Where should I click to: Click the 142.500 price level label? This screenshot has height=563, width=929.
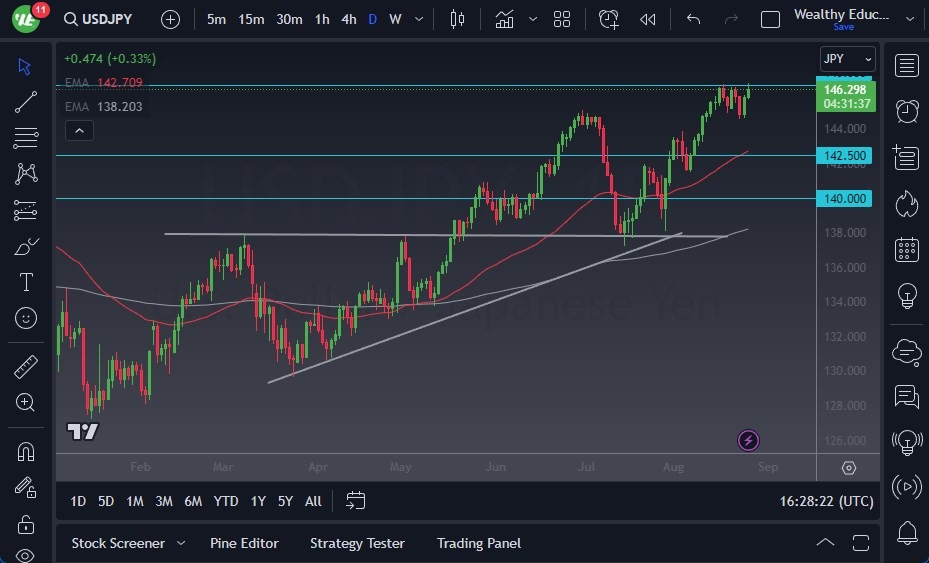pyautogui.click(x=846, y=155)
